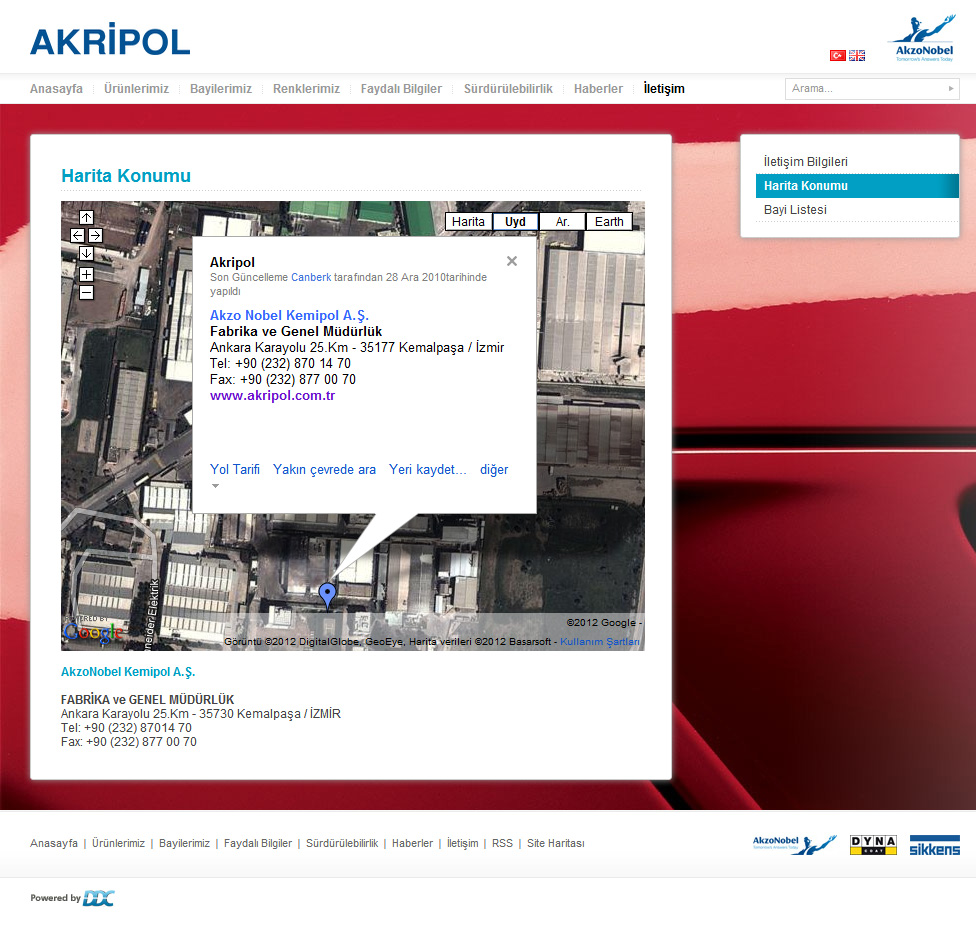Click the Tel: +90 (232) 87014 70 line

tap(126, 728)
